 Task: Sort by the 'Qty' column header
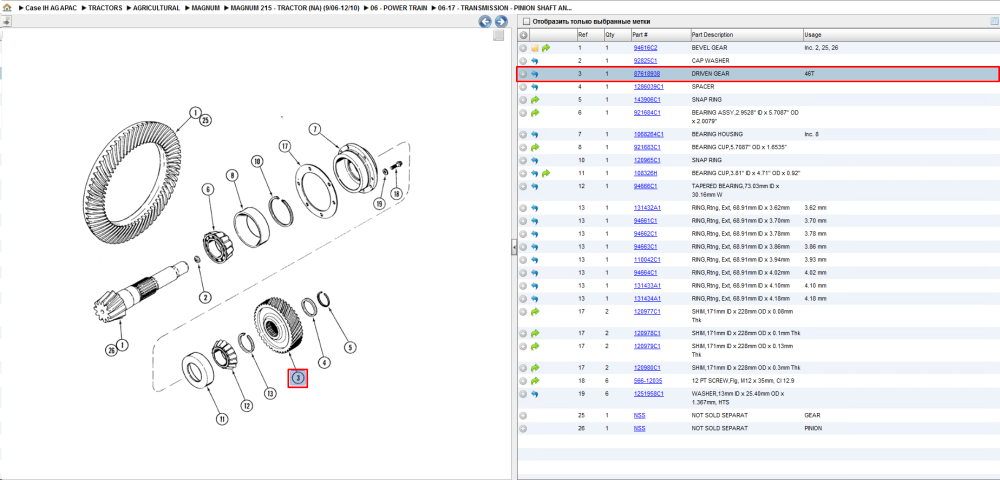point(616,34)
